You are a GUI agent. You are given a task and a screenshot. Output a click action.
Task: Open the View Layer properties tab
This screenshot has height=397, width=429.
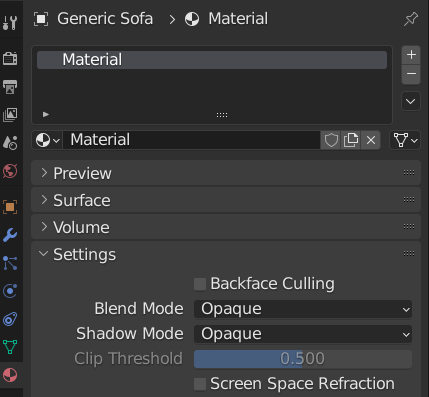pyautogui.click(x=10, y=115)
